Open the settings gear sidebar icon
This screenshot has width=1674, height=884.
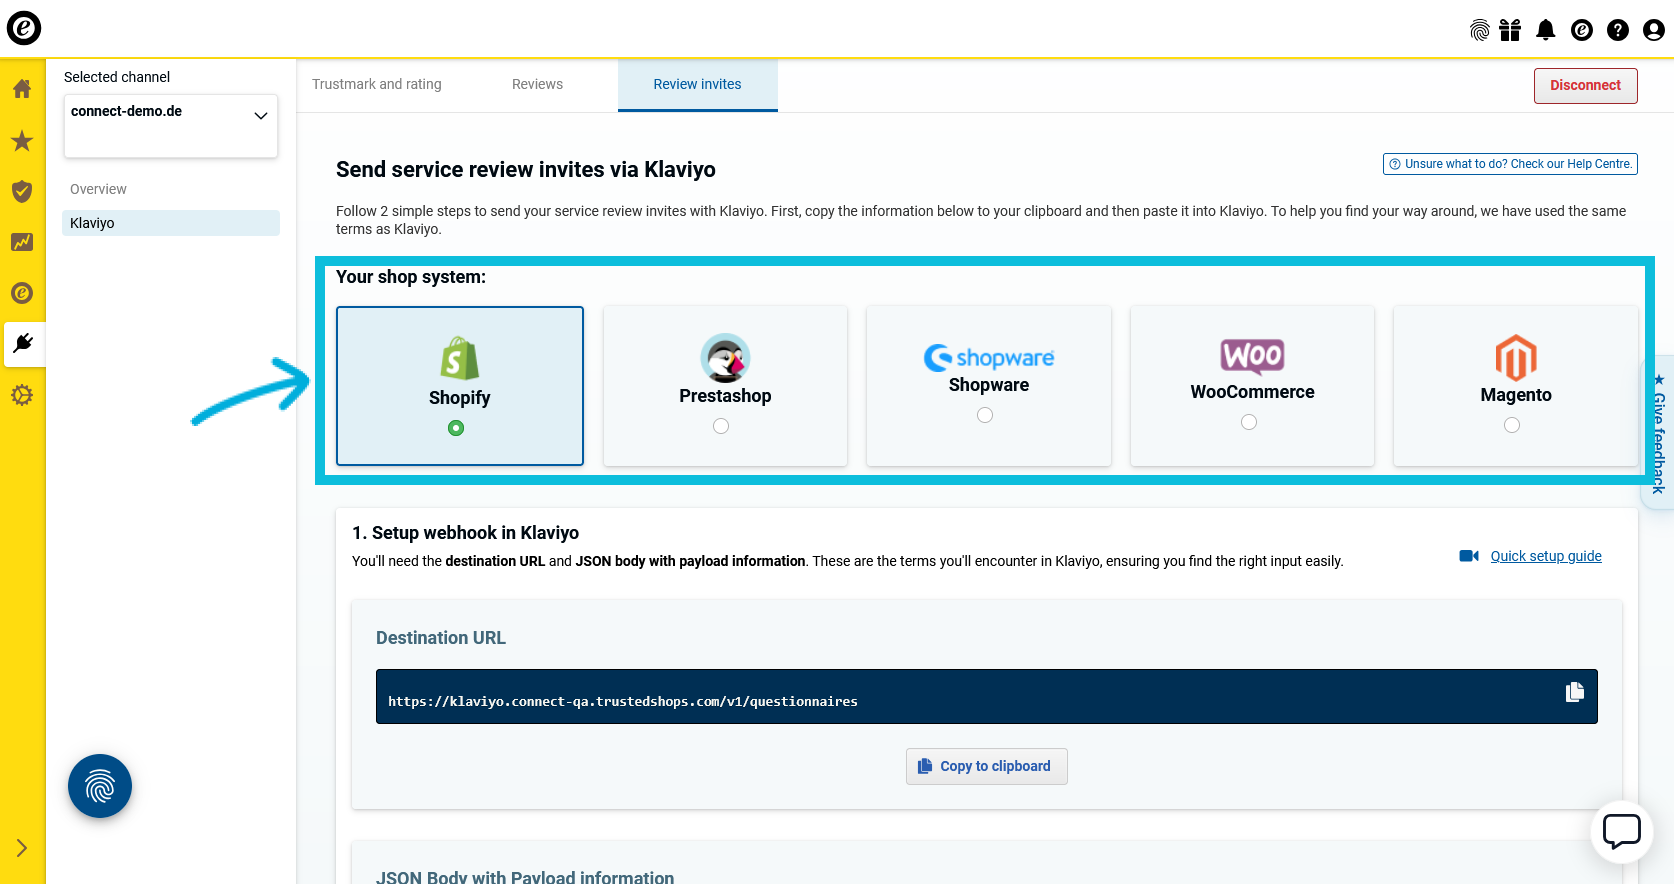[x=22, y=395]
